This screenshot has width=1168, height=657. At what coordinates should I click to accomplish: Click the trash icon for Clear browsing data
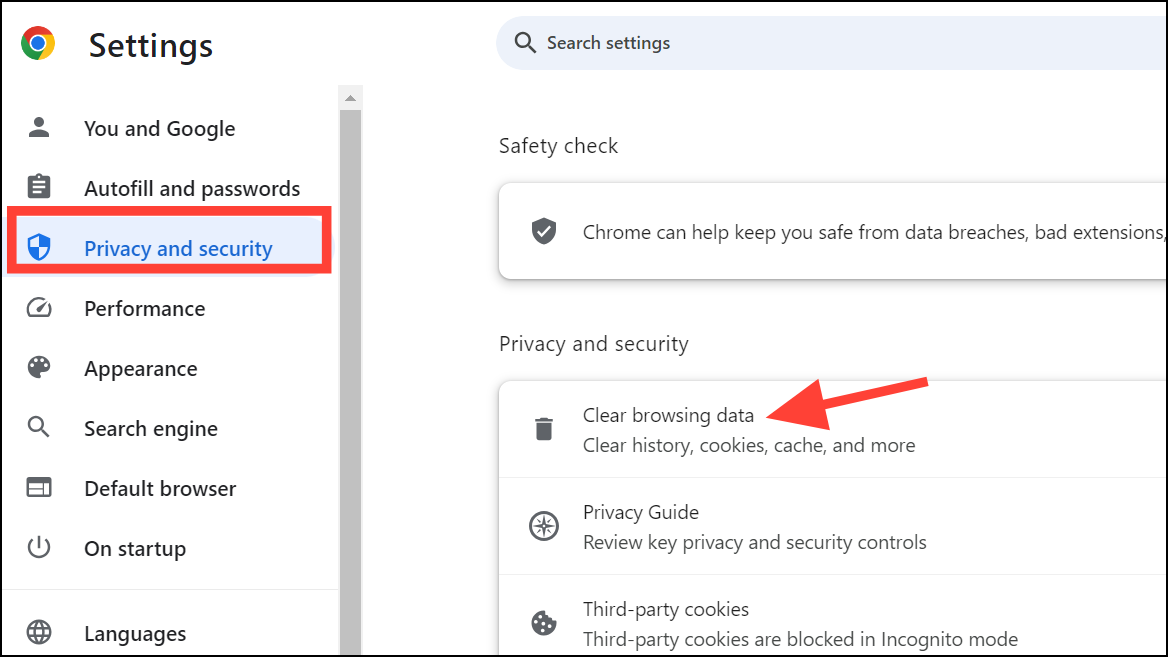[543, 427]
